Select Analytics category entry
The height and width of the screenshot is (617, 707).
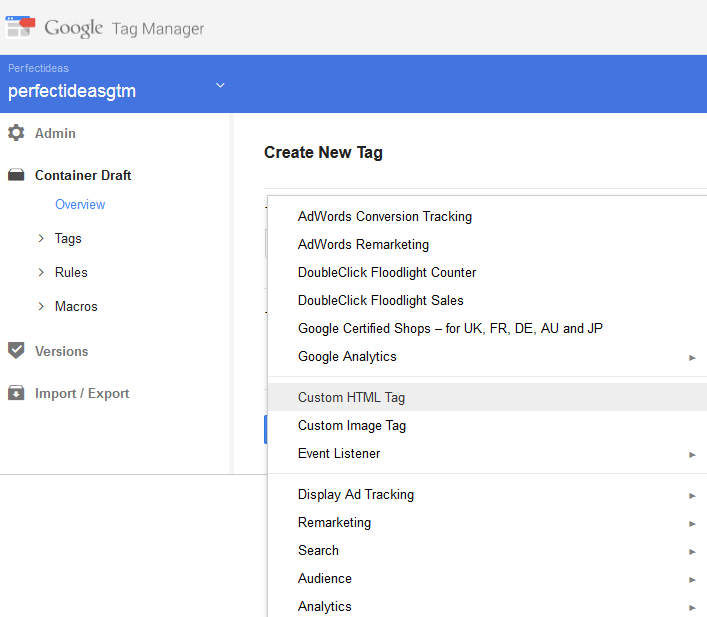pos(487,606)
